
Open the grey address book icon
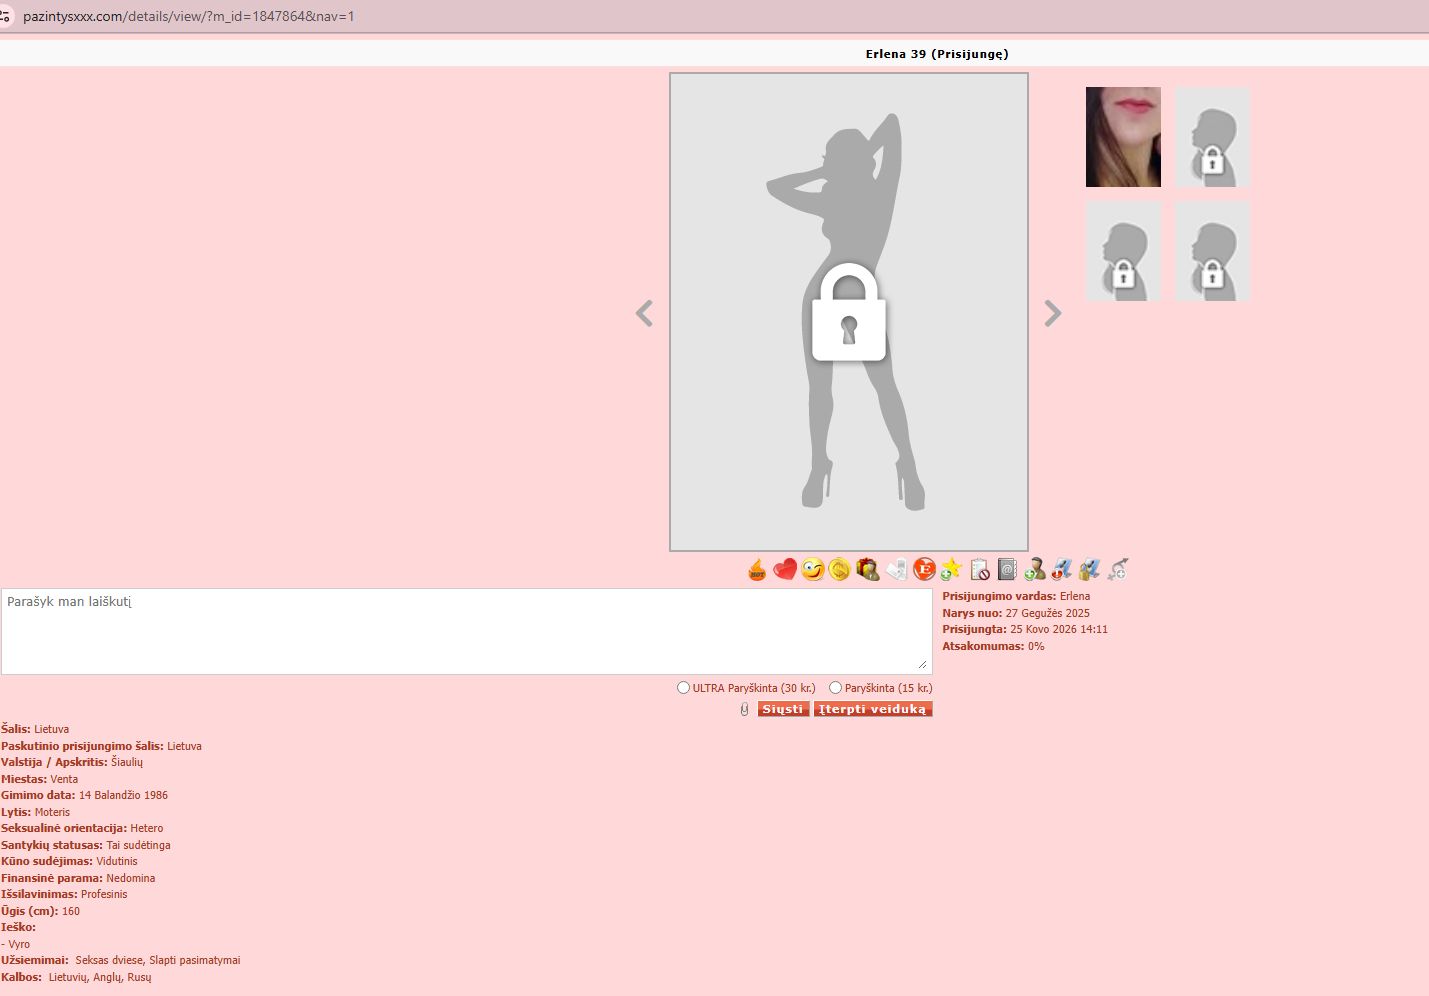(1007, 570)
